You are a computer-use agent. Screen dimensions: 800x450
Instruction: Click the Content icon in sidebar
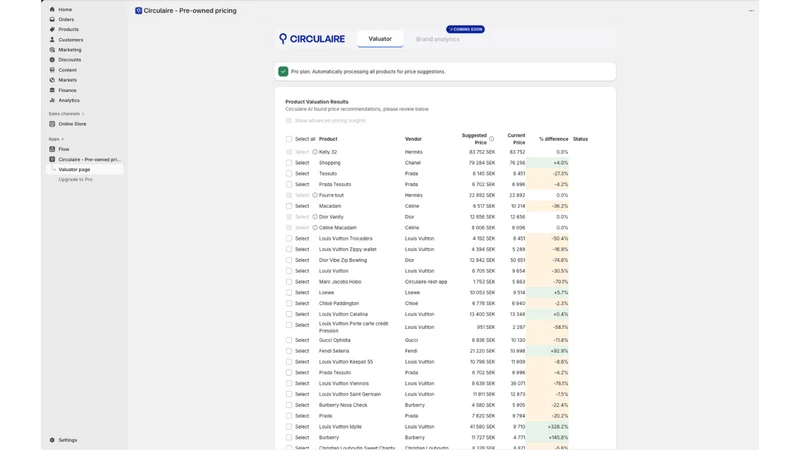click(x=52, y=70)
